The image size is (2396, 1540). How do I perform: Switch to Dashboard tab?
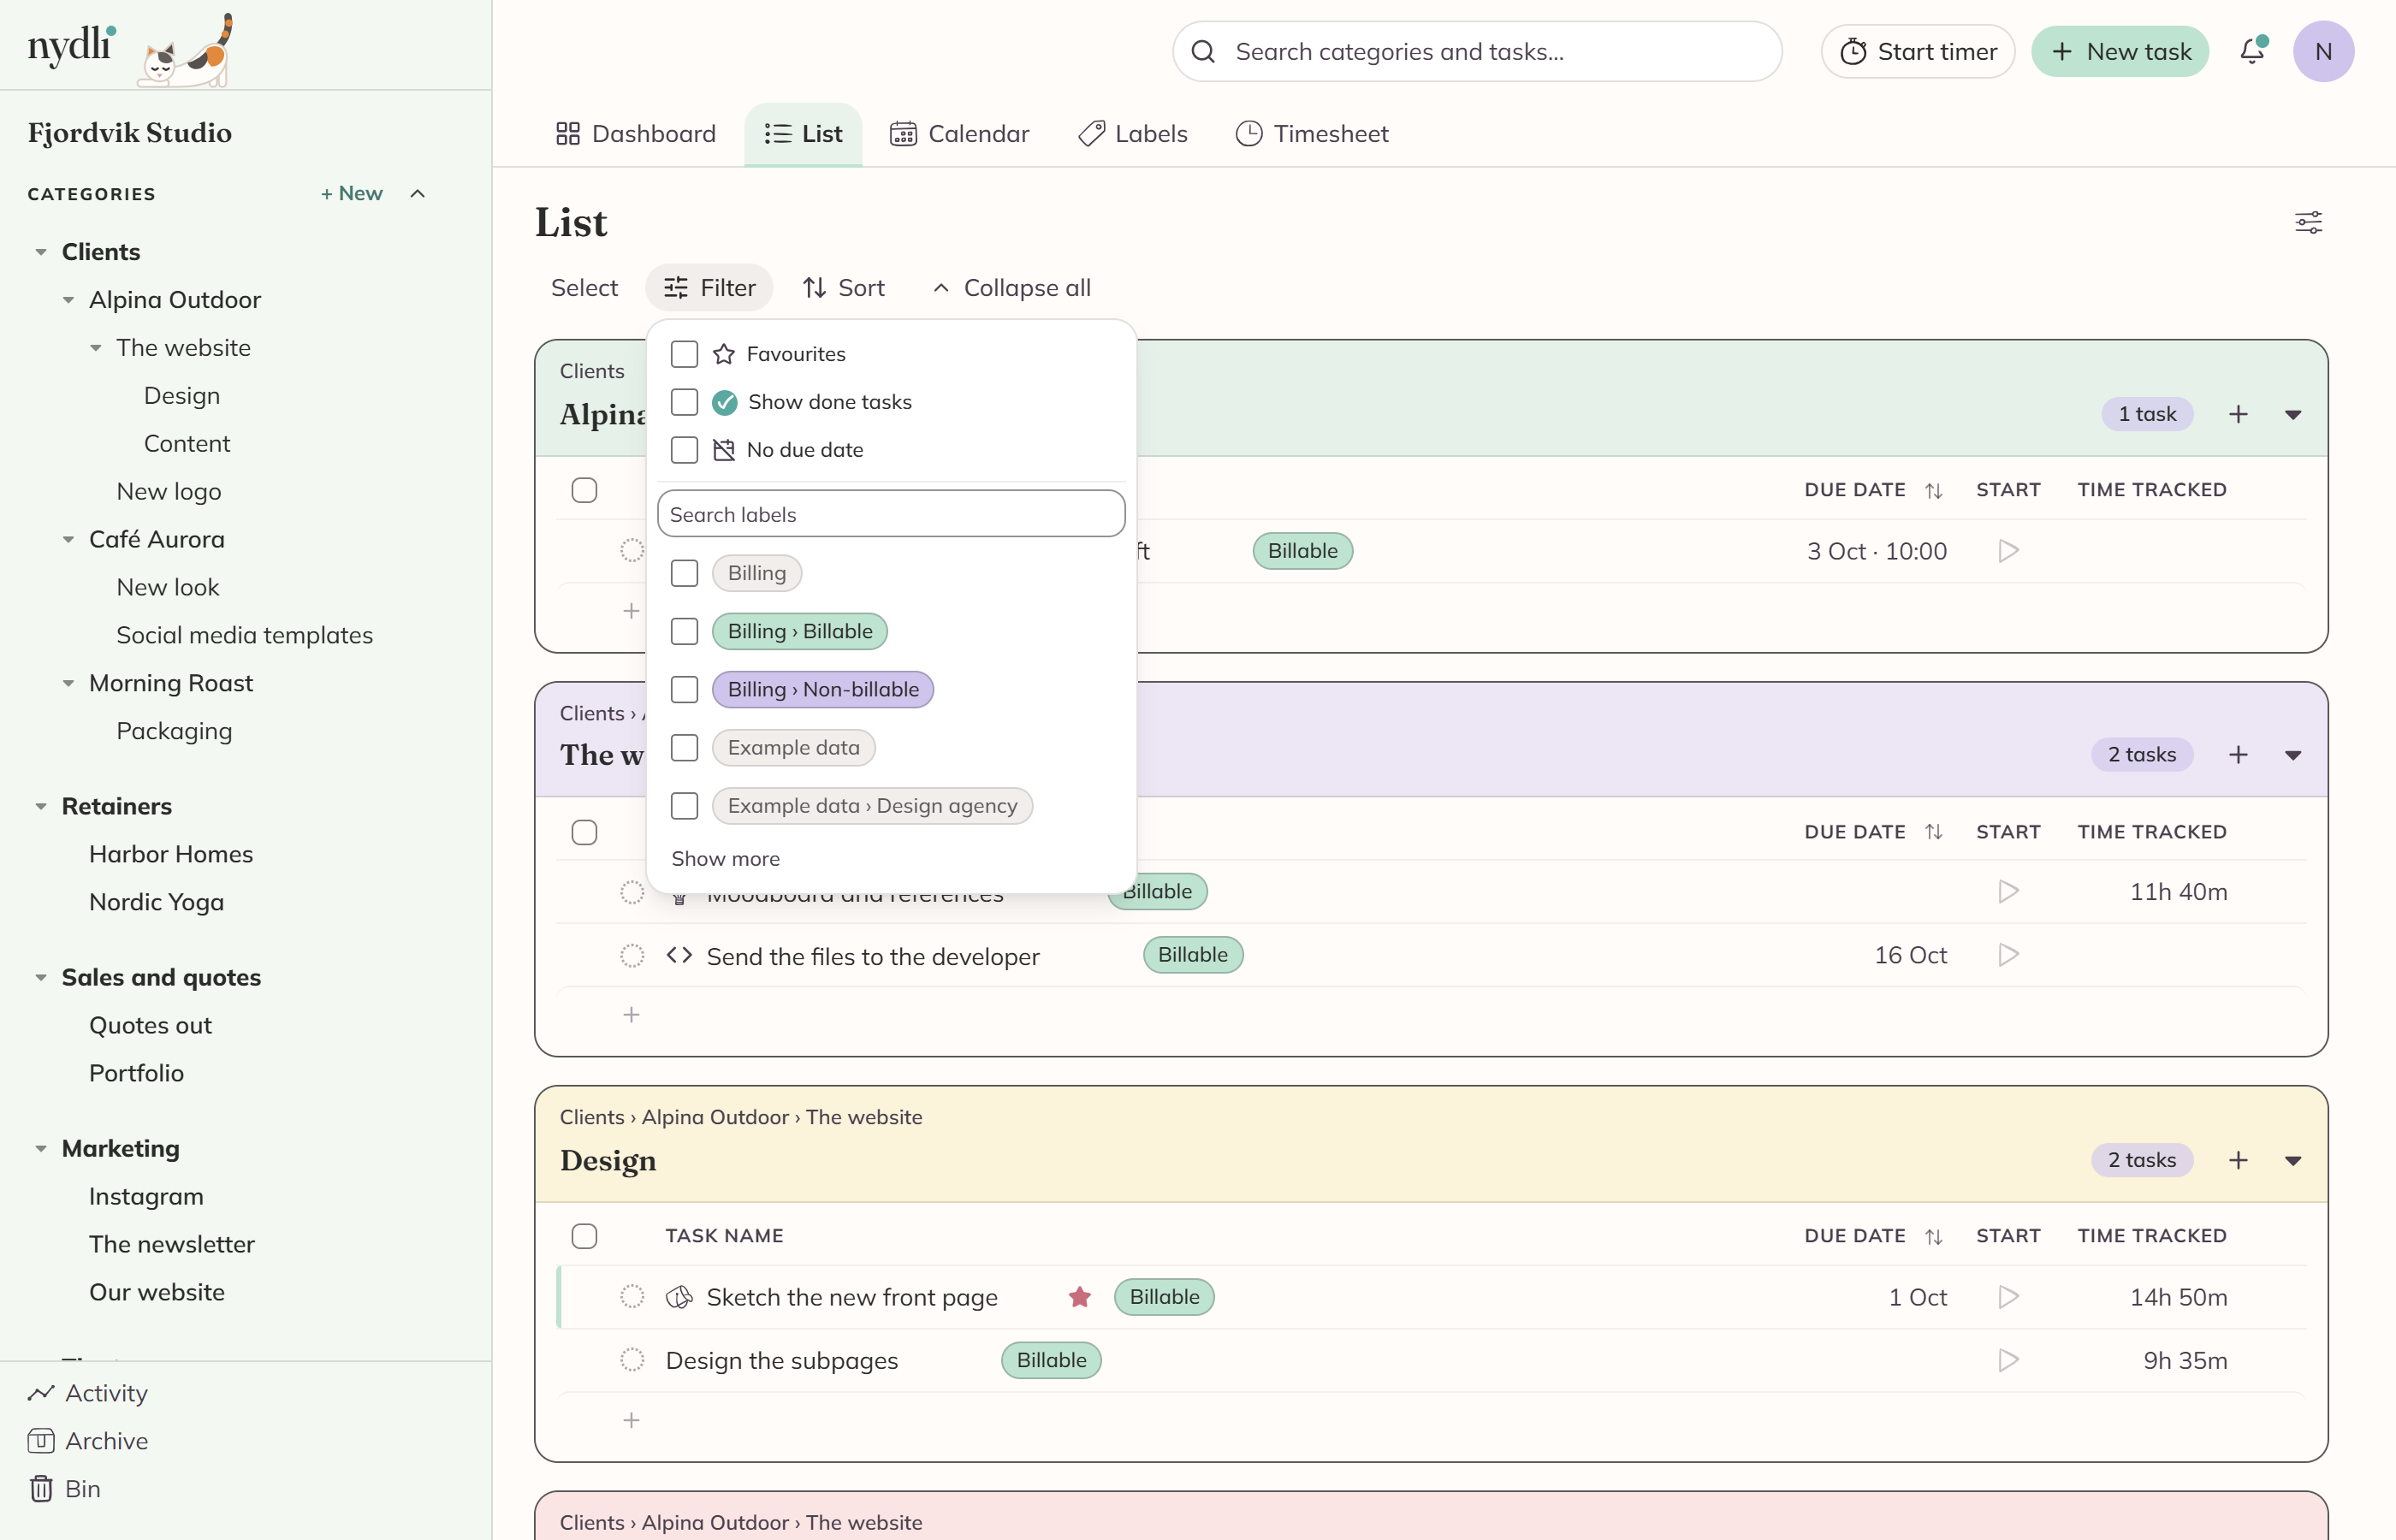[636, 134]
